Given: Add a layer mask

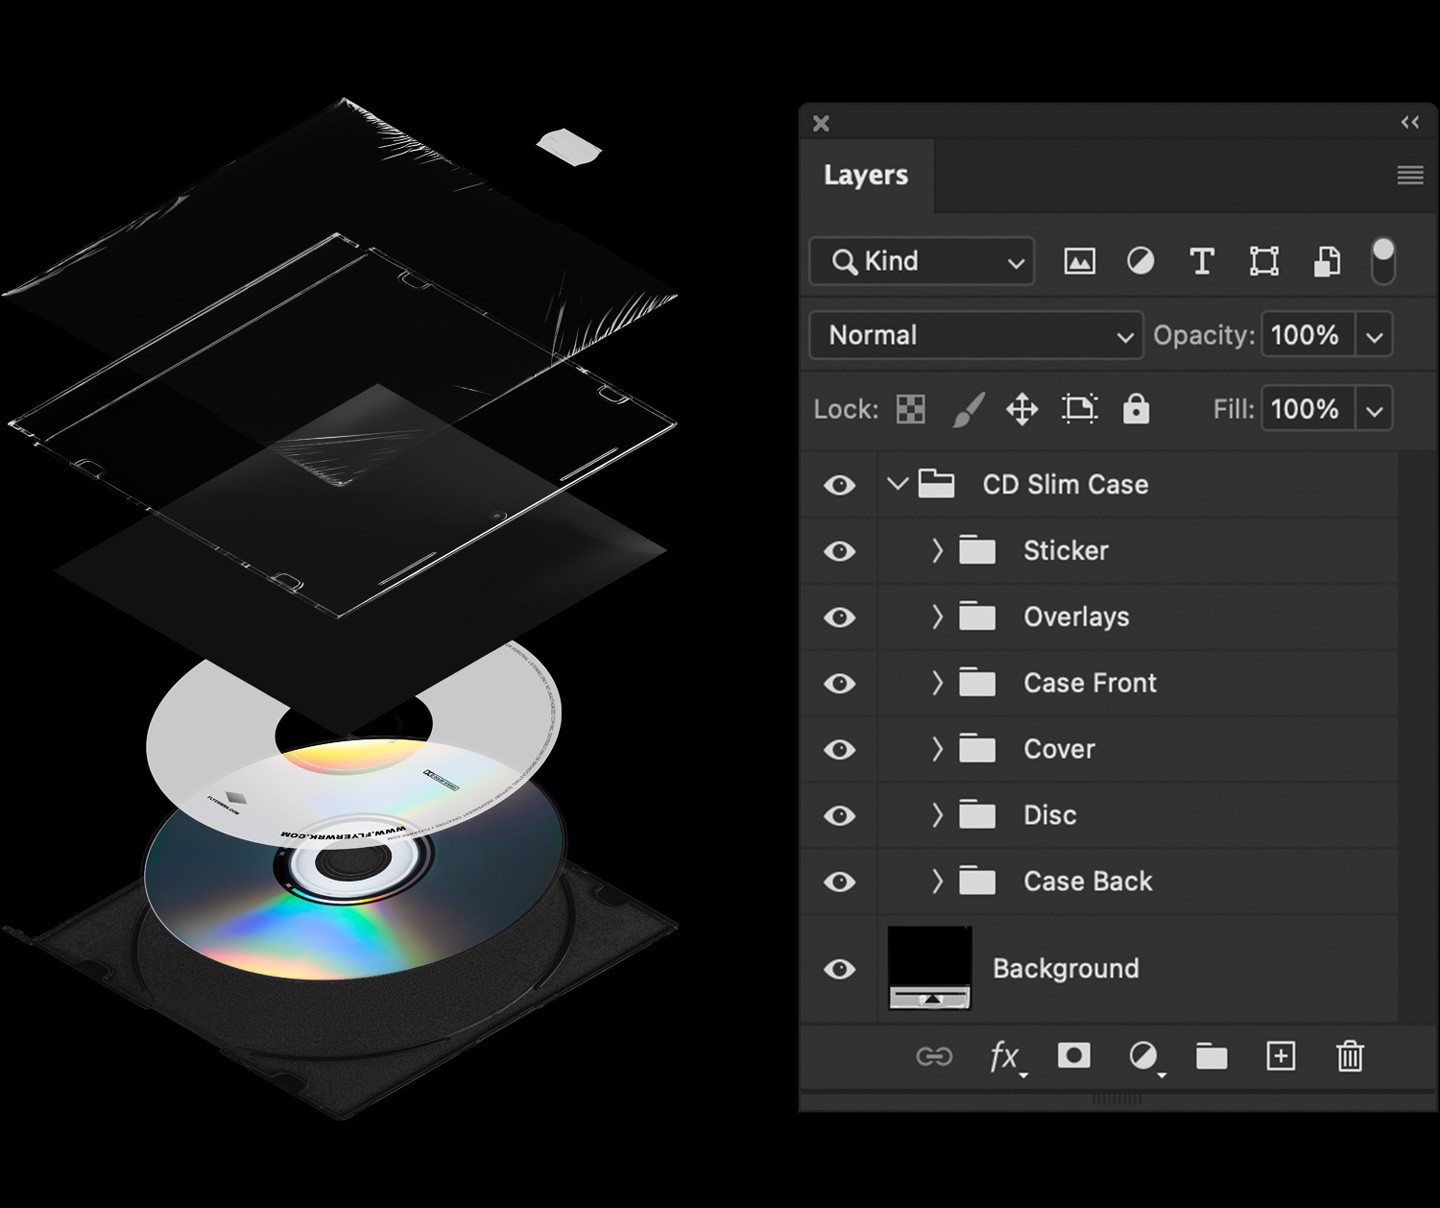Looking at the screenshot, I should [1073, 1056].
